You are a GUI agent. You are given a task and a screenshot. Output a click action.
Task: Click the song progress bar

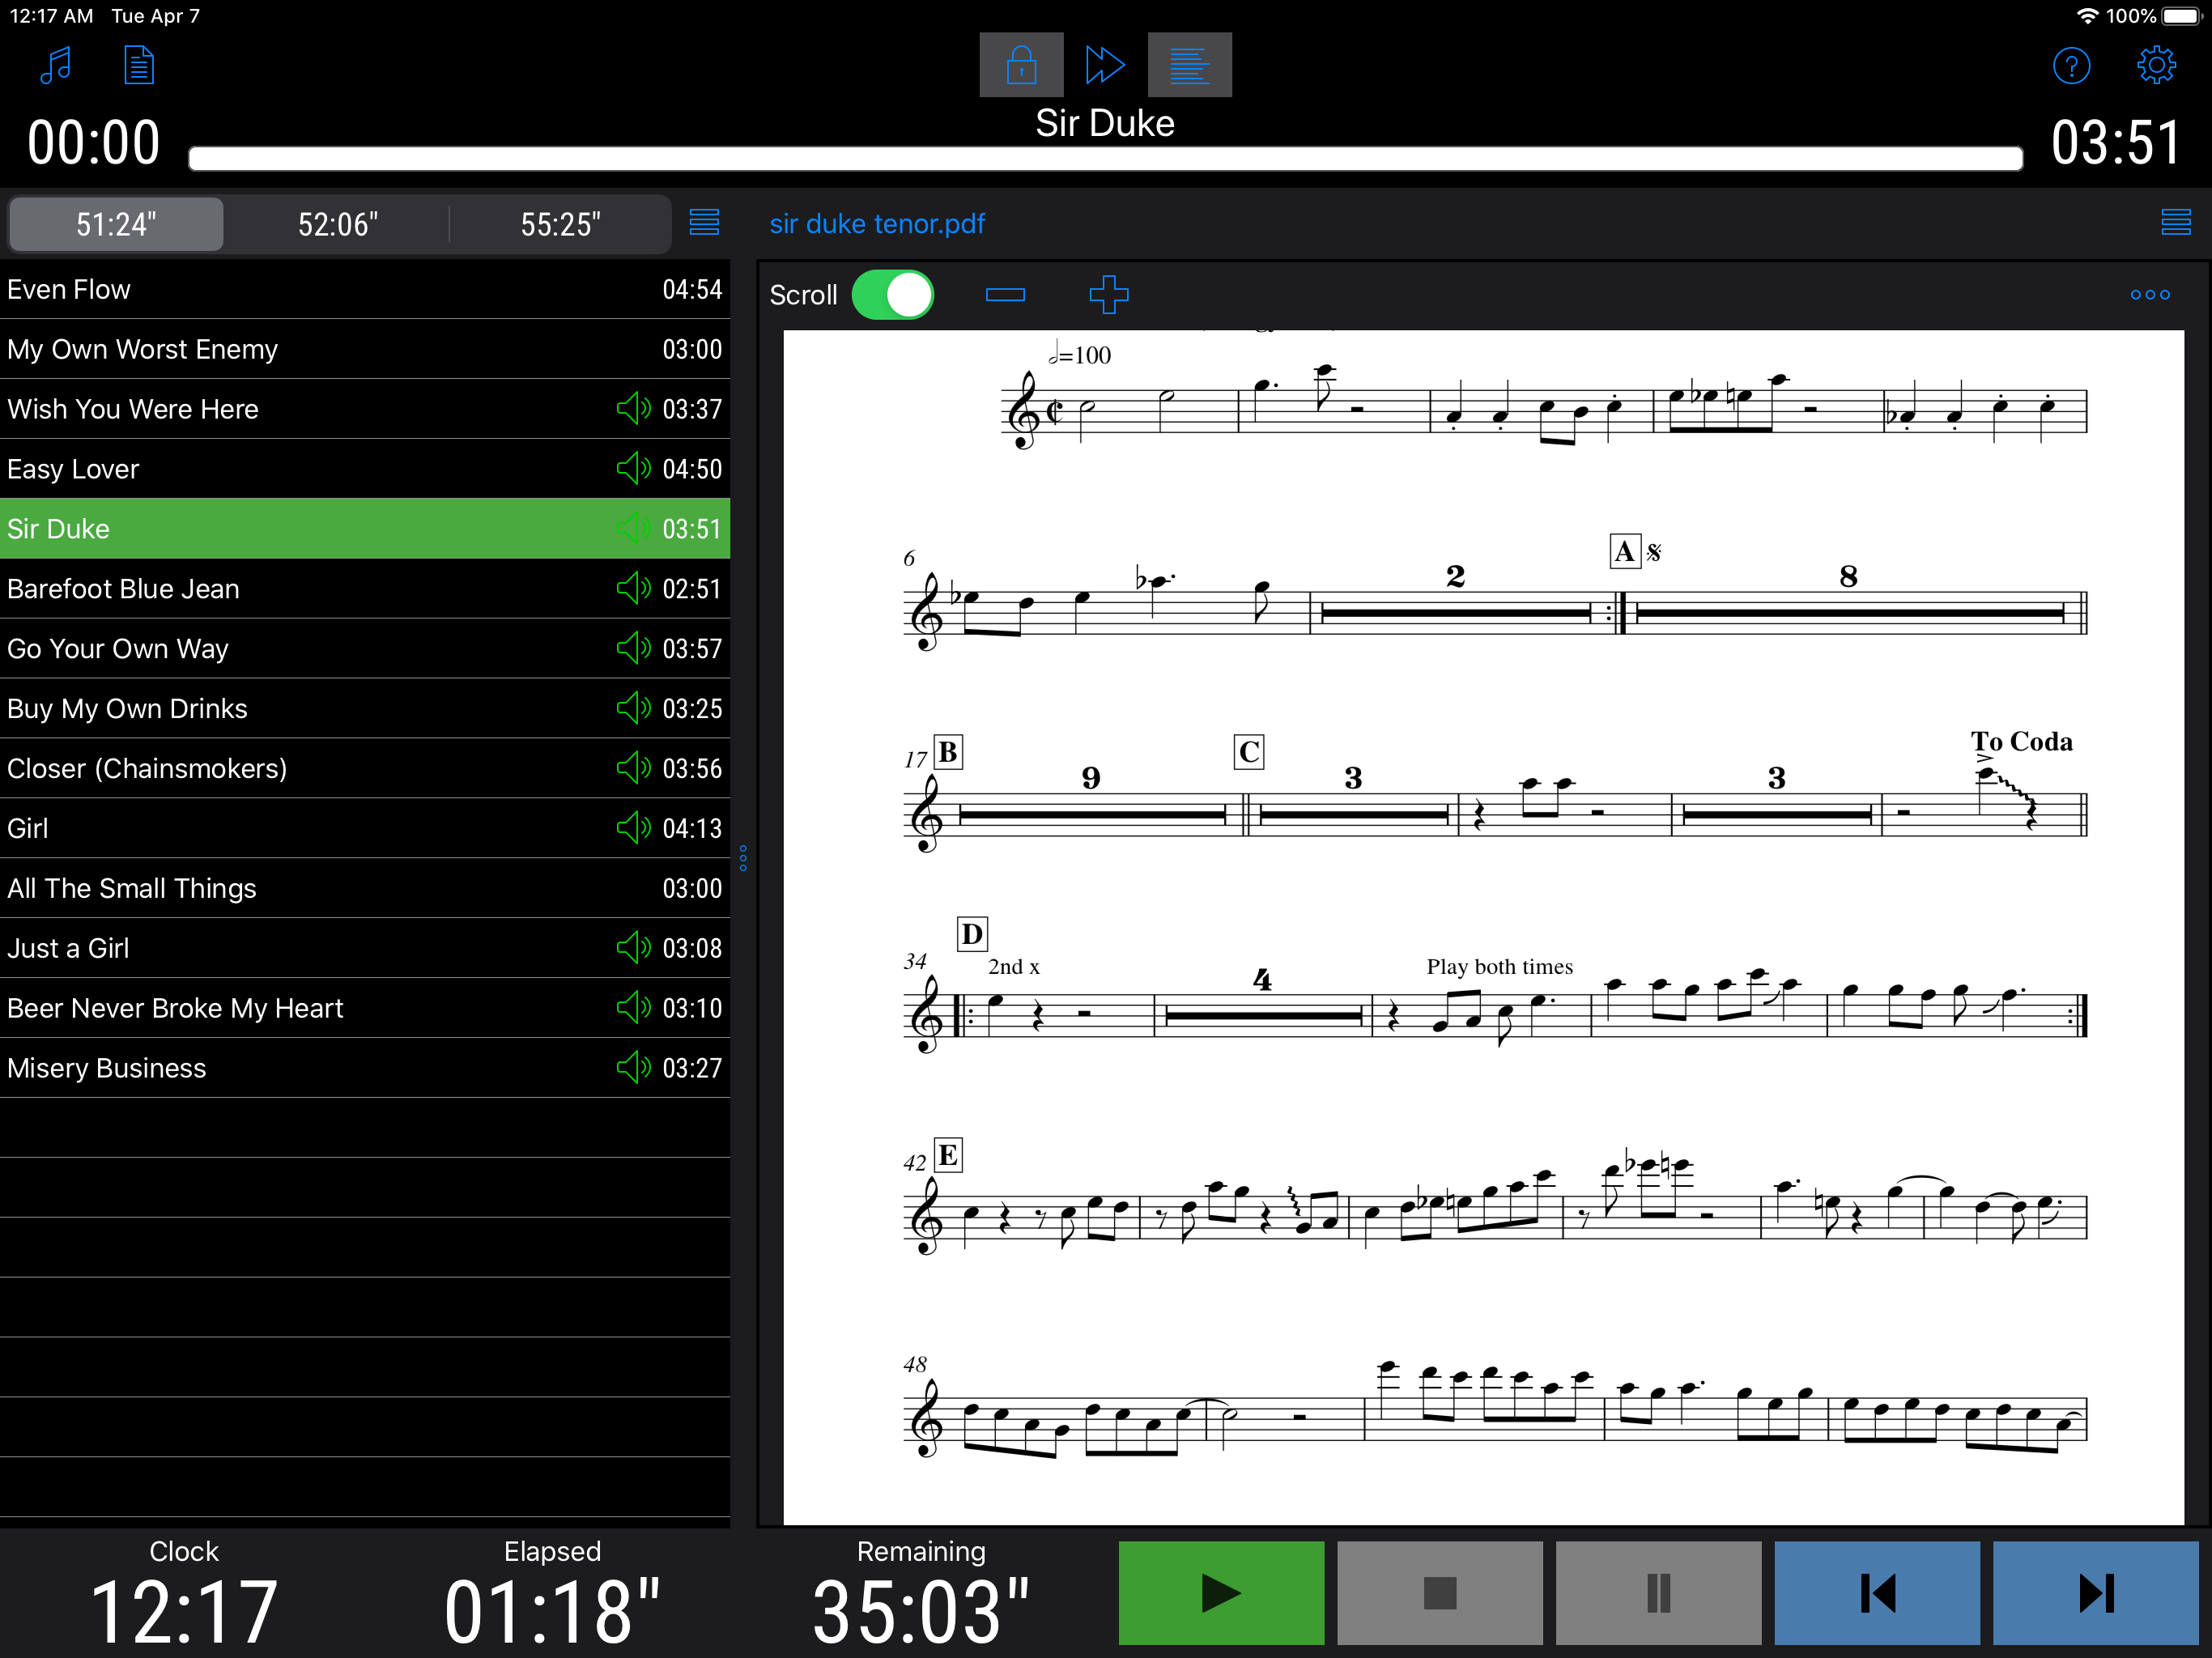(x=1105, y=159)
